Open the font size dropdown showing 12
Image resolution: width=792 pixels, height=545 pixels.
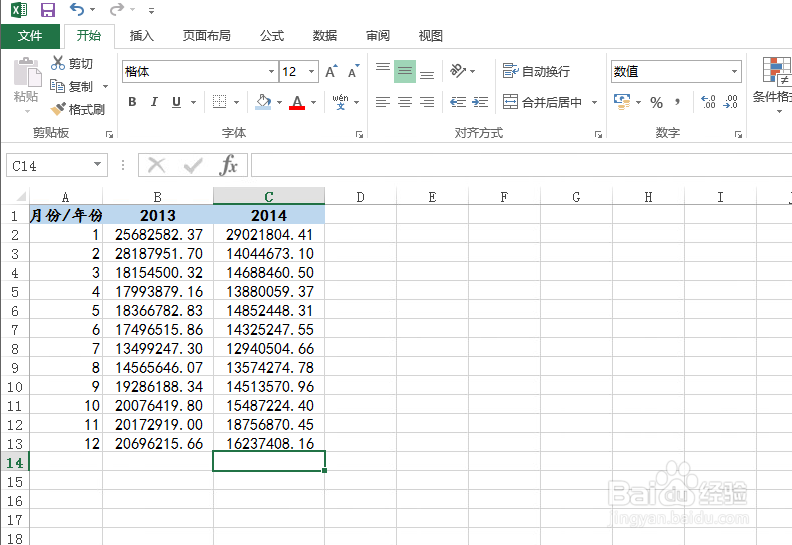pyautogui.click(x=312, y=71)
